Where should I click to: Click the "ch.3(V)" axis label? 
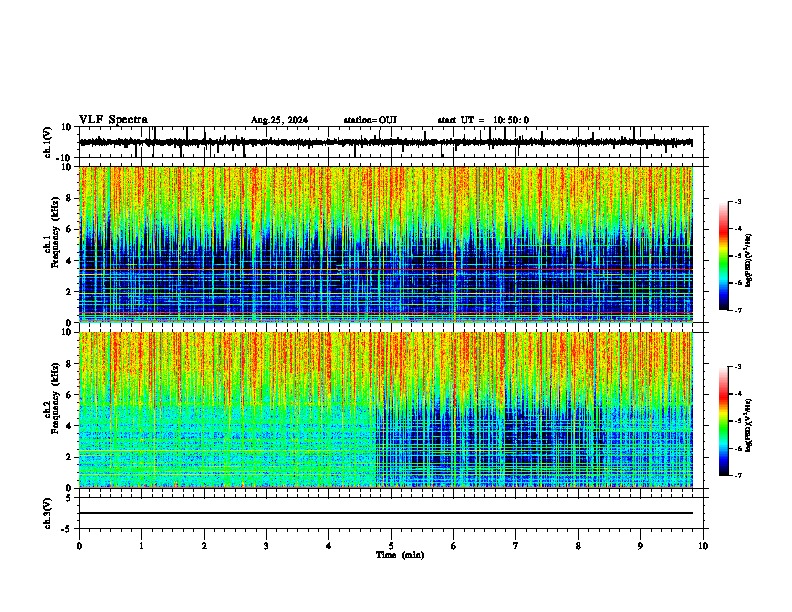(47, 513)
